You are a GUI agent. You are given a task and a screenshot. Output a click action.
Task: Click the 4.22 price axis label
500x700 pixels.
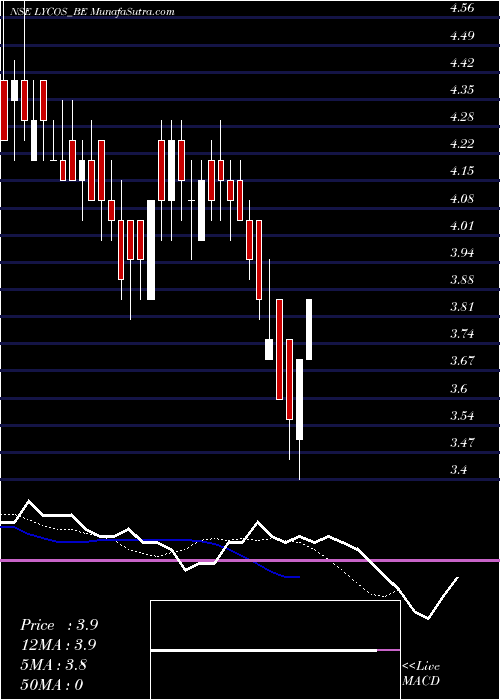coord(463,144)
